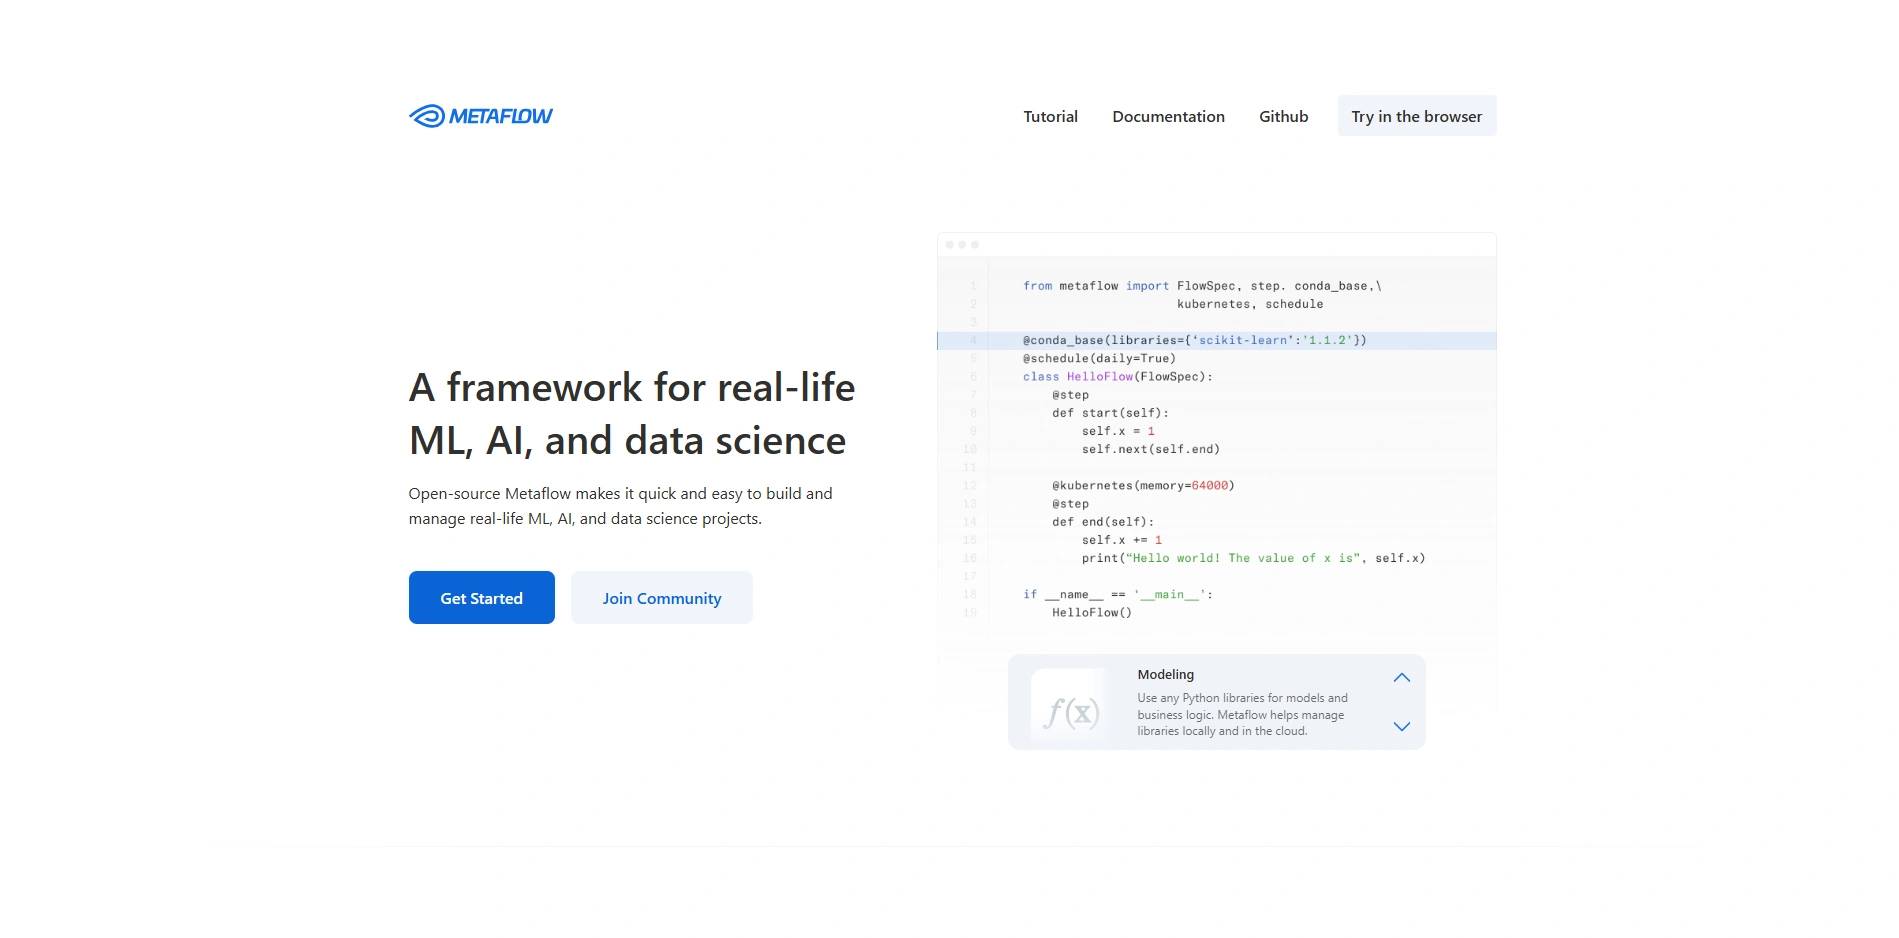
Task: Click the 'class HelloFlow(FlowSpec):' code line
Action: point(1117,376)
